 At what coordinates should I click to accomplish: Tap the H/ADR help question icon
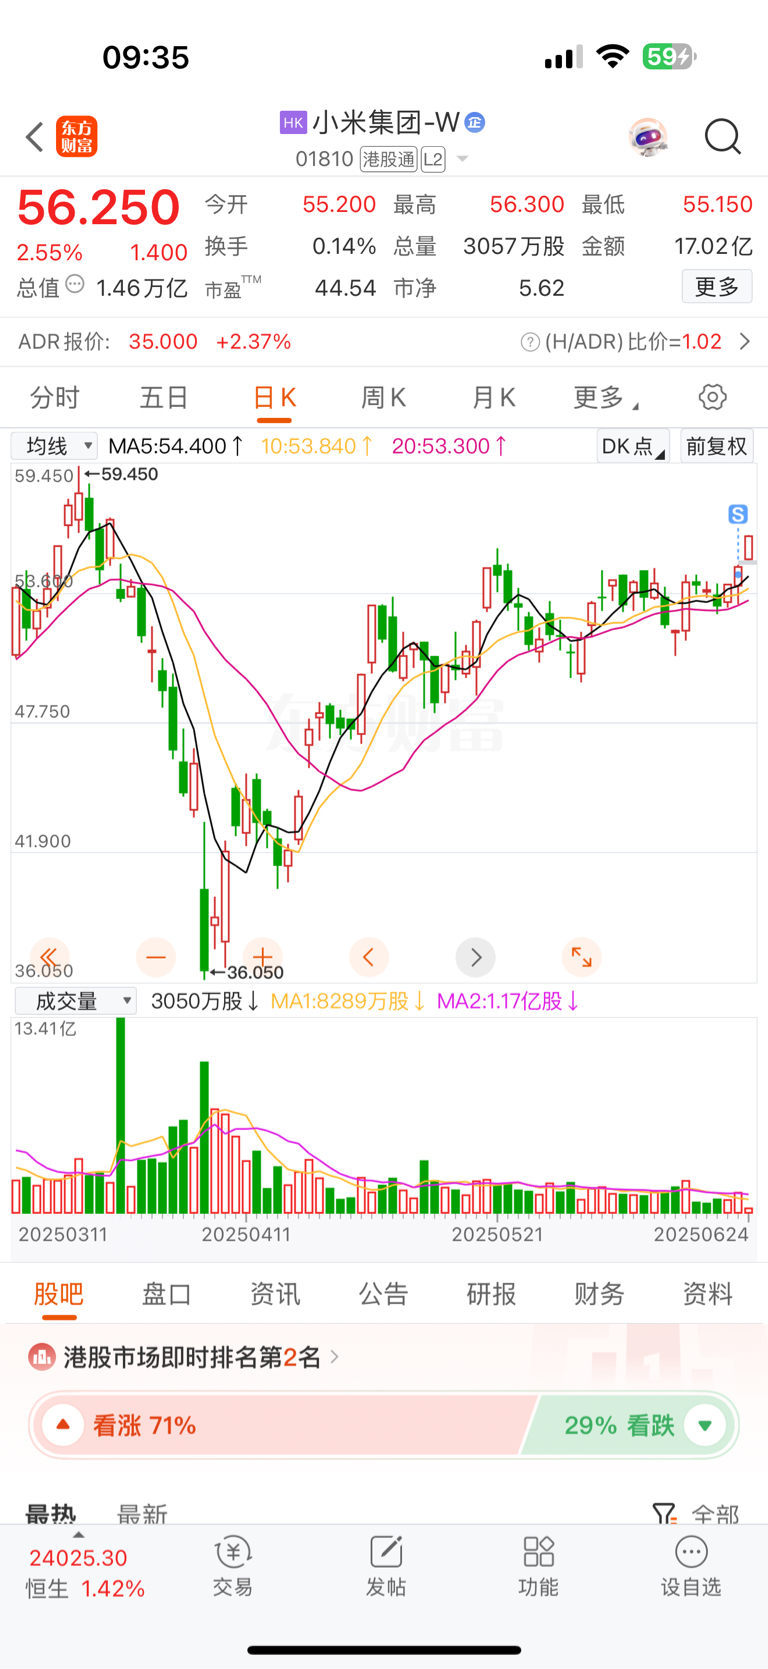click(530, 342)
